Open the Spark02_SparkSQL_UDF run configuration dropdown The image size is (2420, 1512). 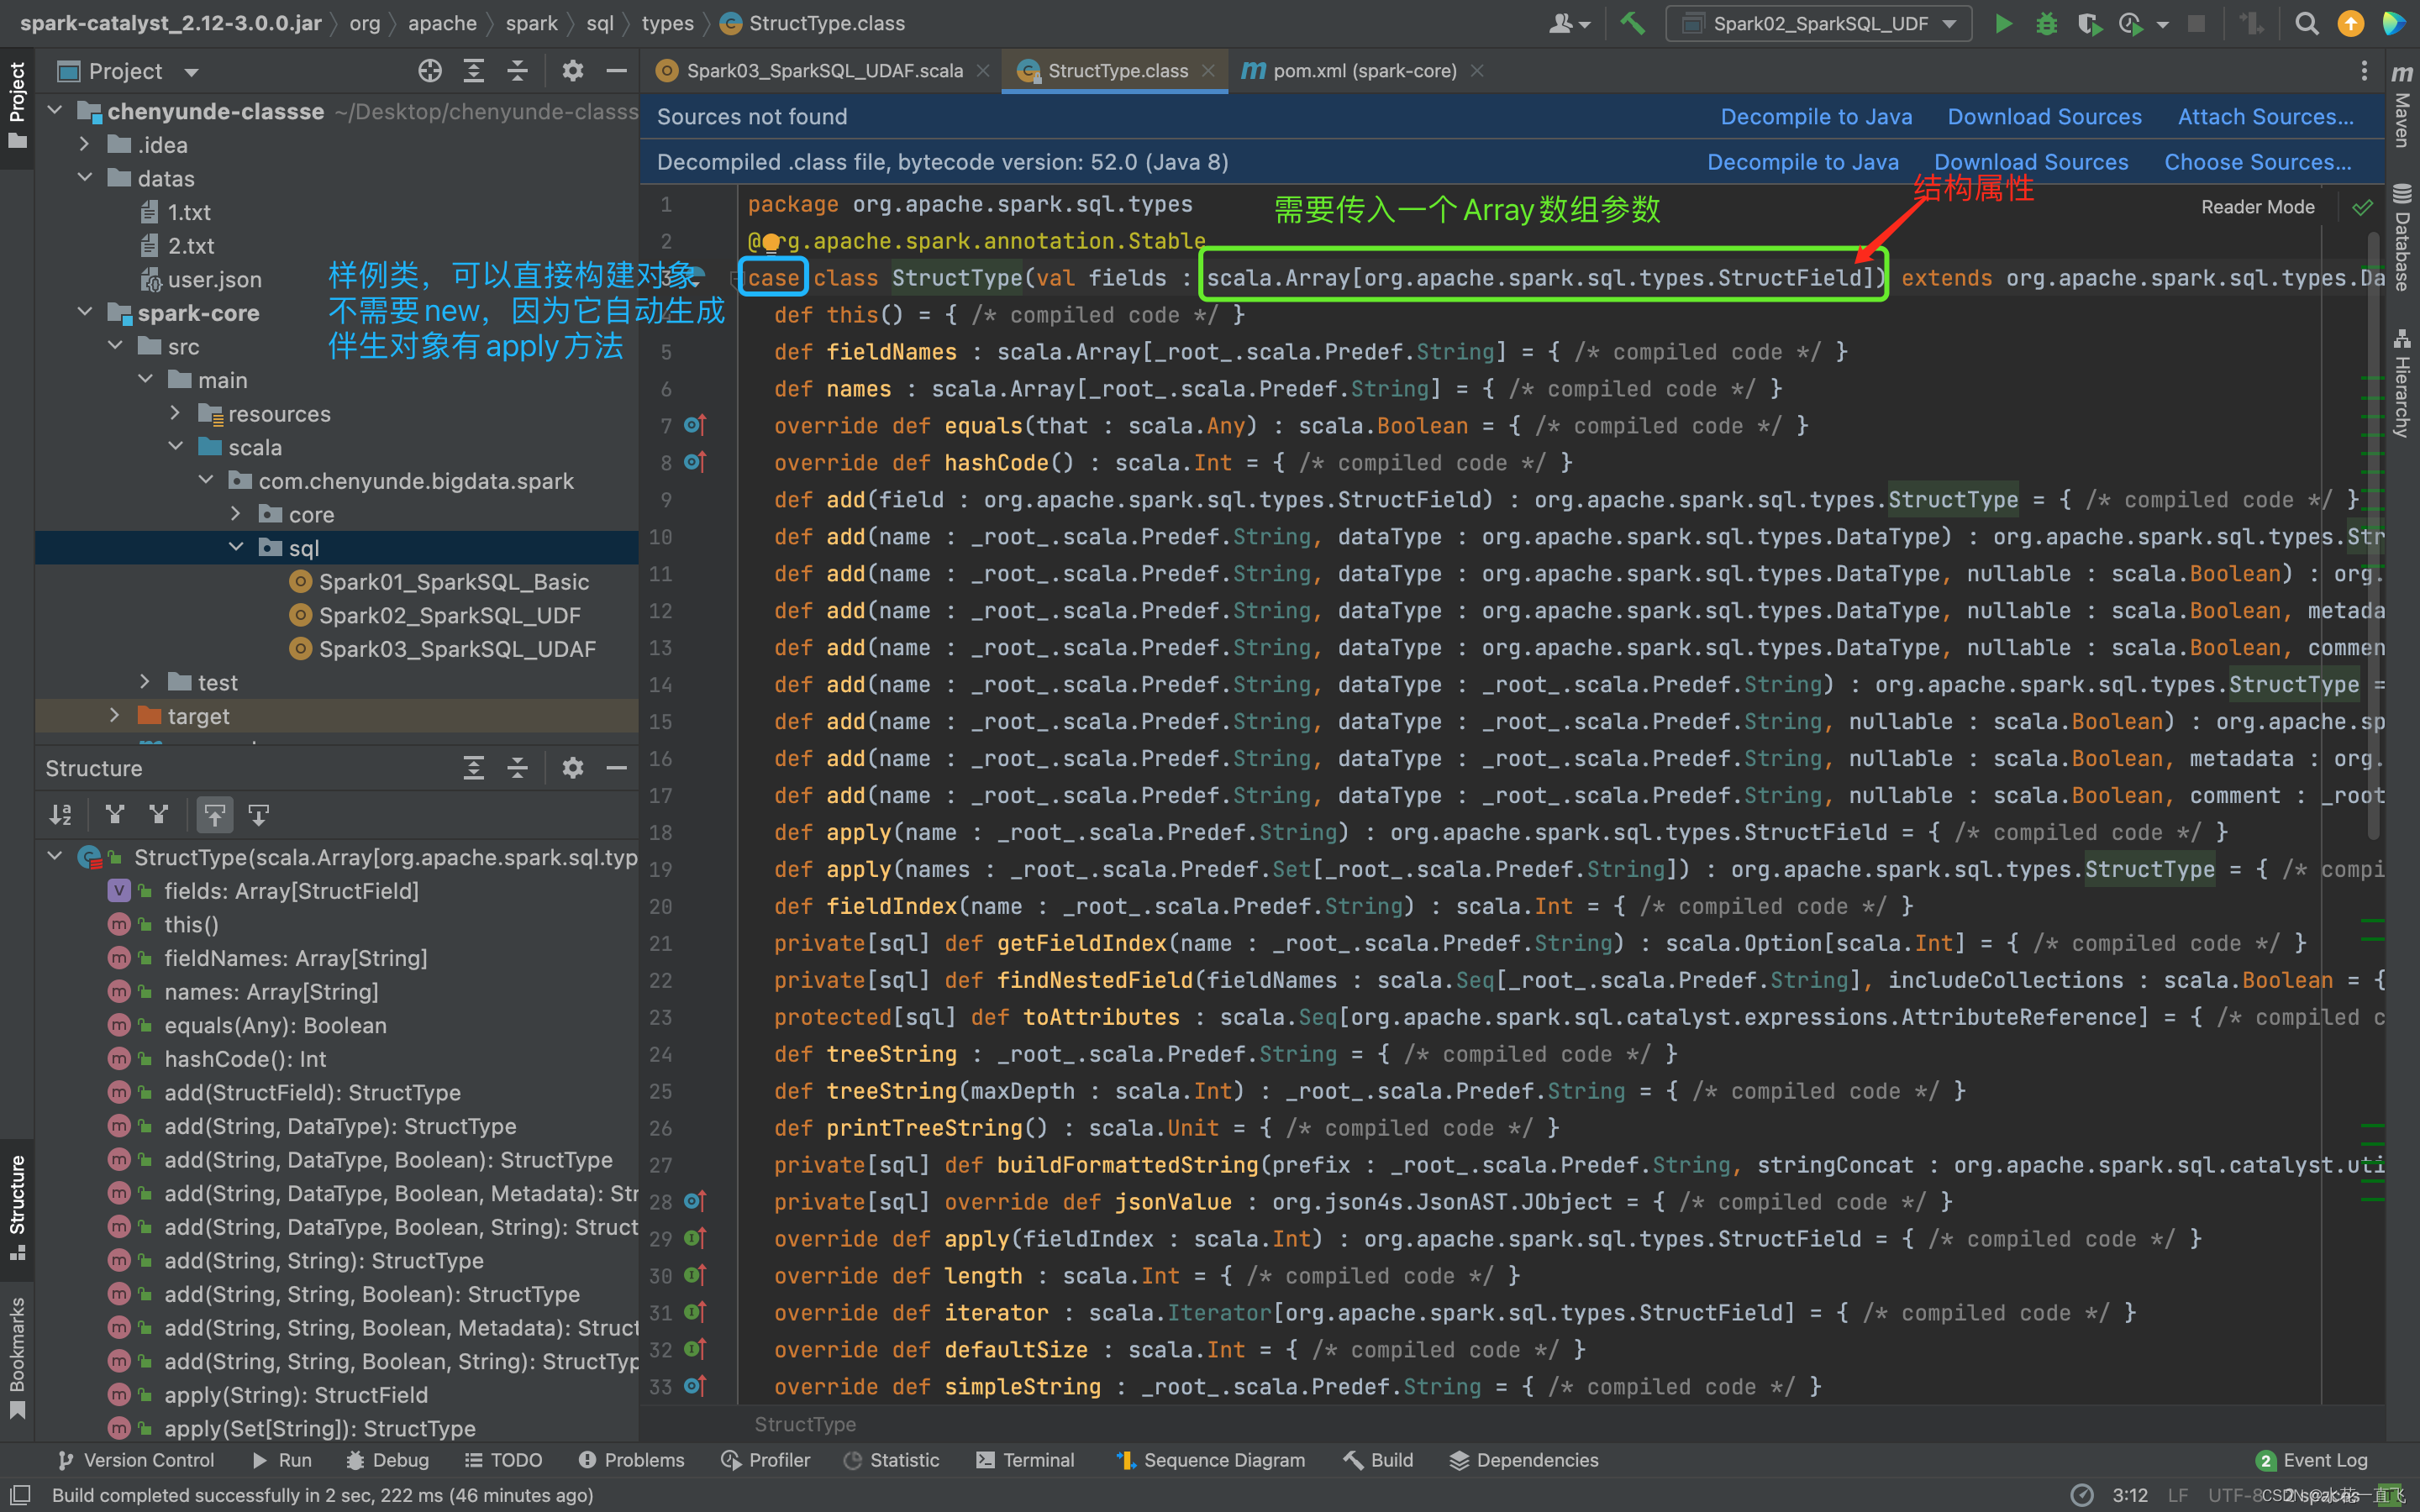pyautogui.click(x=1819, y=24)
